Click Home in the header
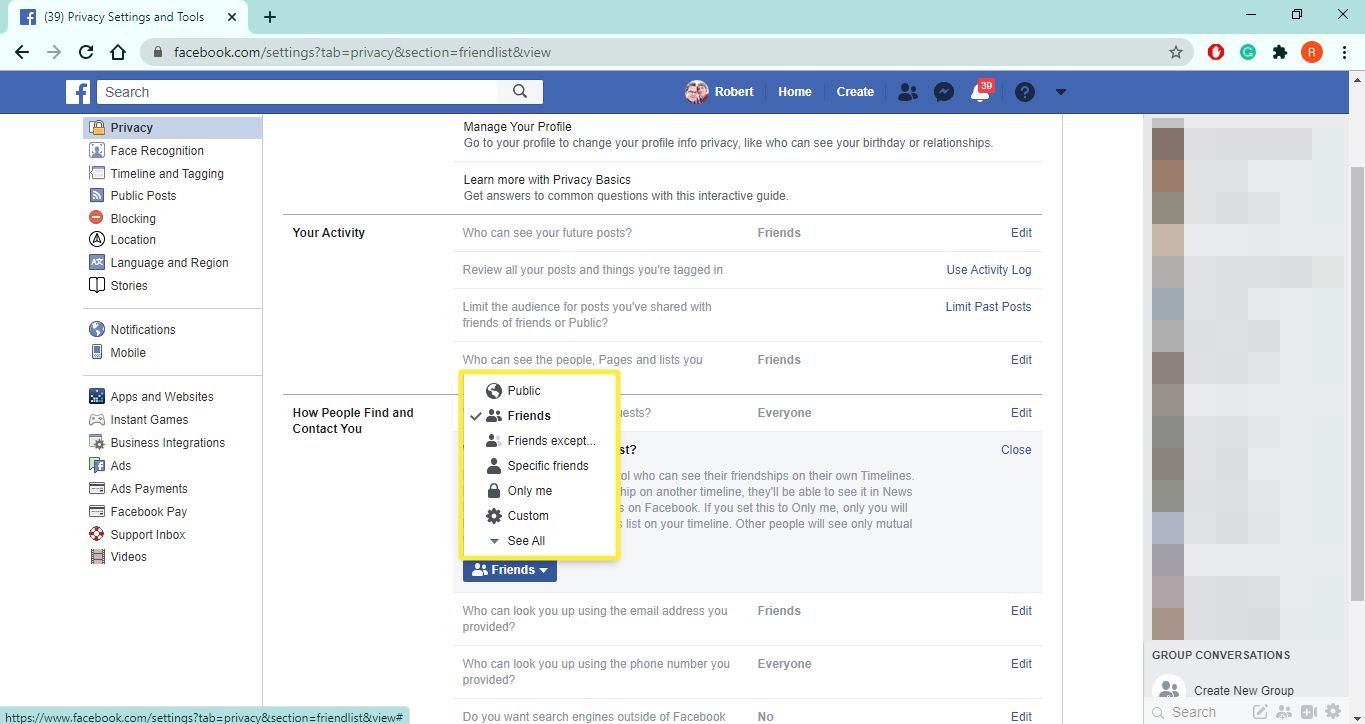This screenshot has height=724, width=1365. [795, 92]
